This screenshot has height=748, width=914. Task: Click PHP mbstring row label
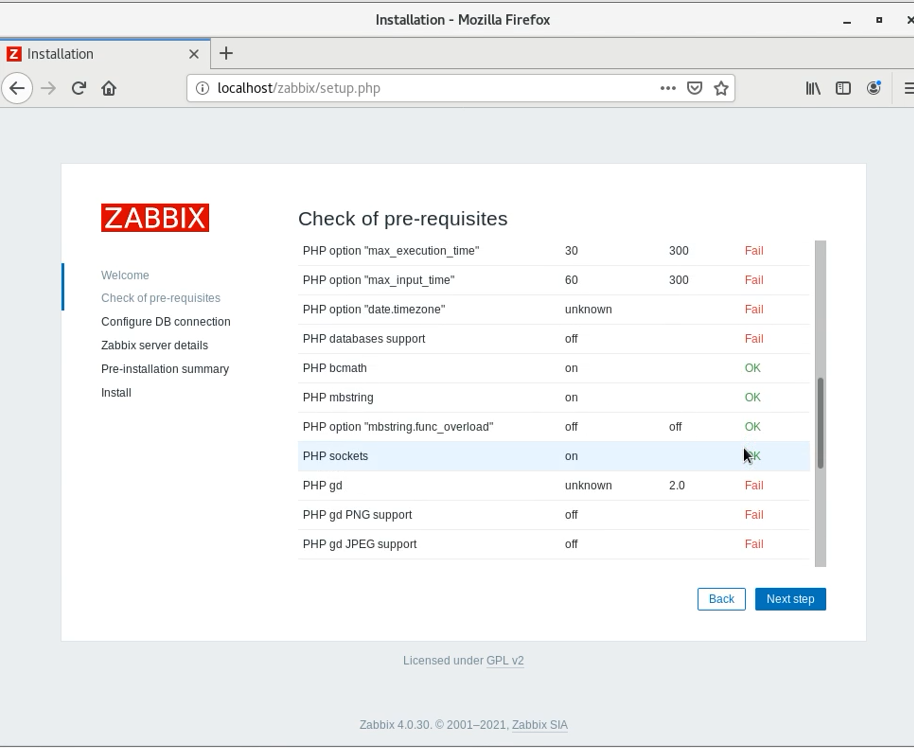pos(338,398)
